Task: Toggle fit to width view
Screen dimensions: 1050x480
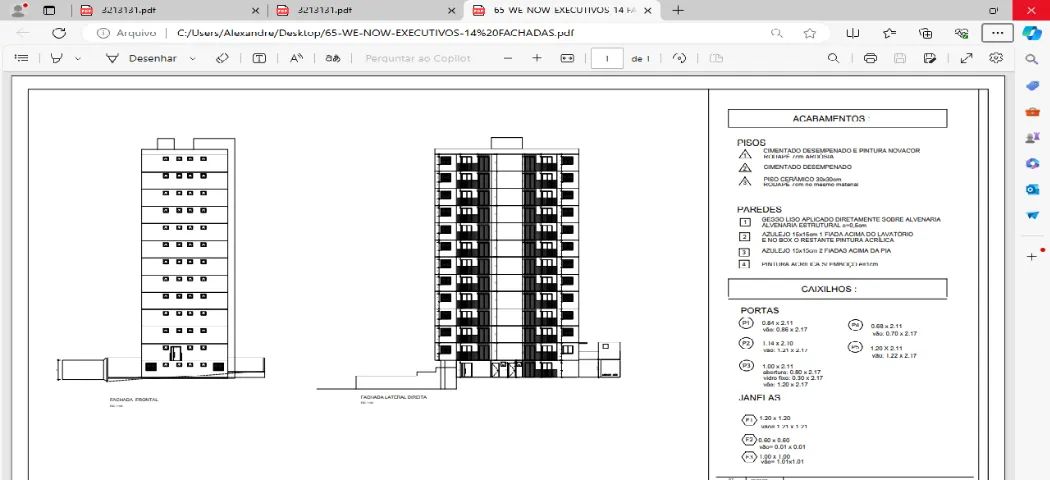Action: point(567,58)
